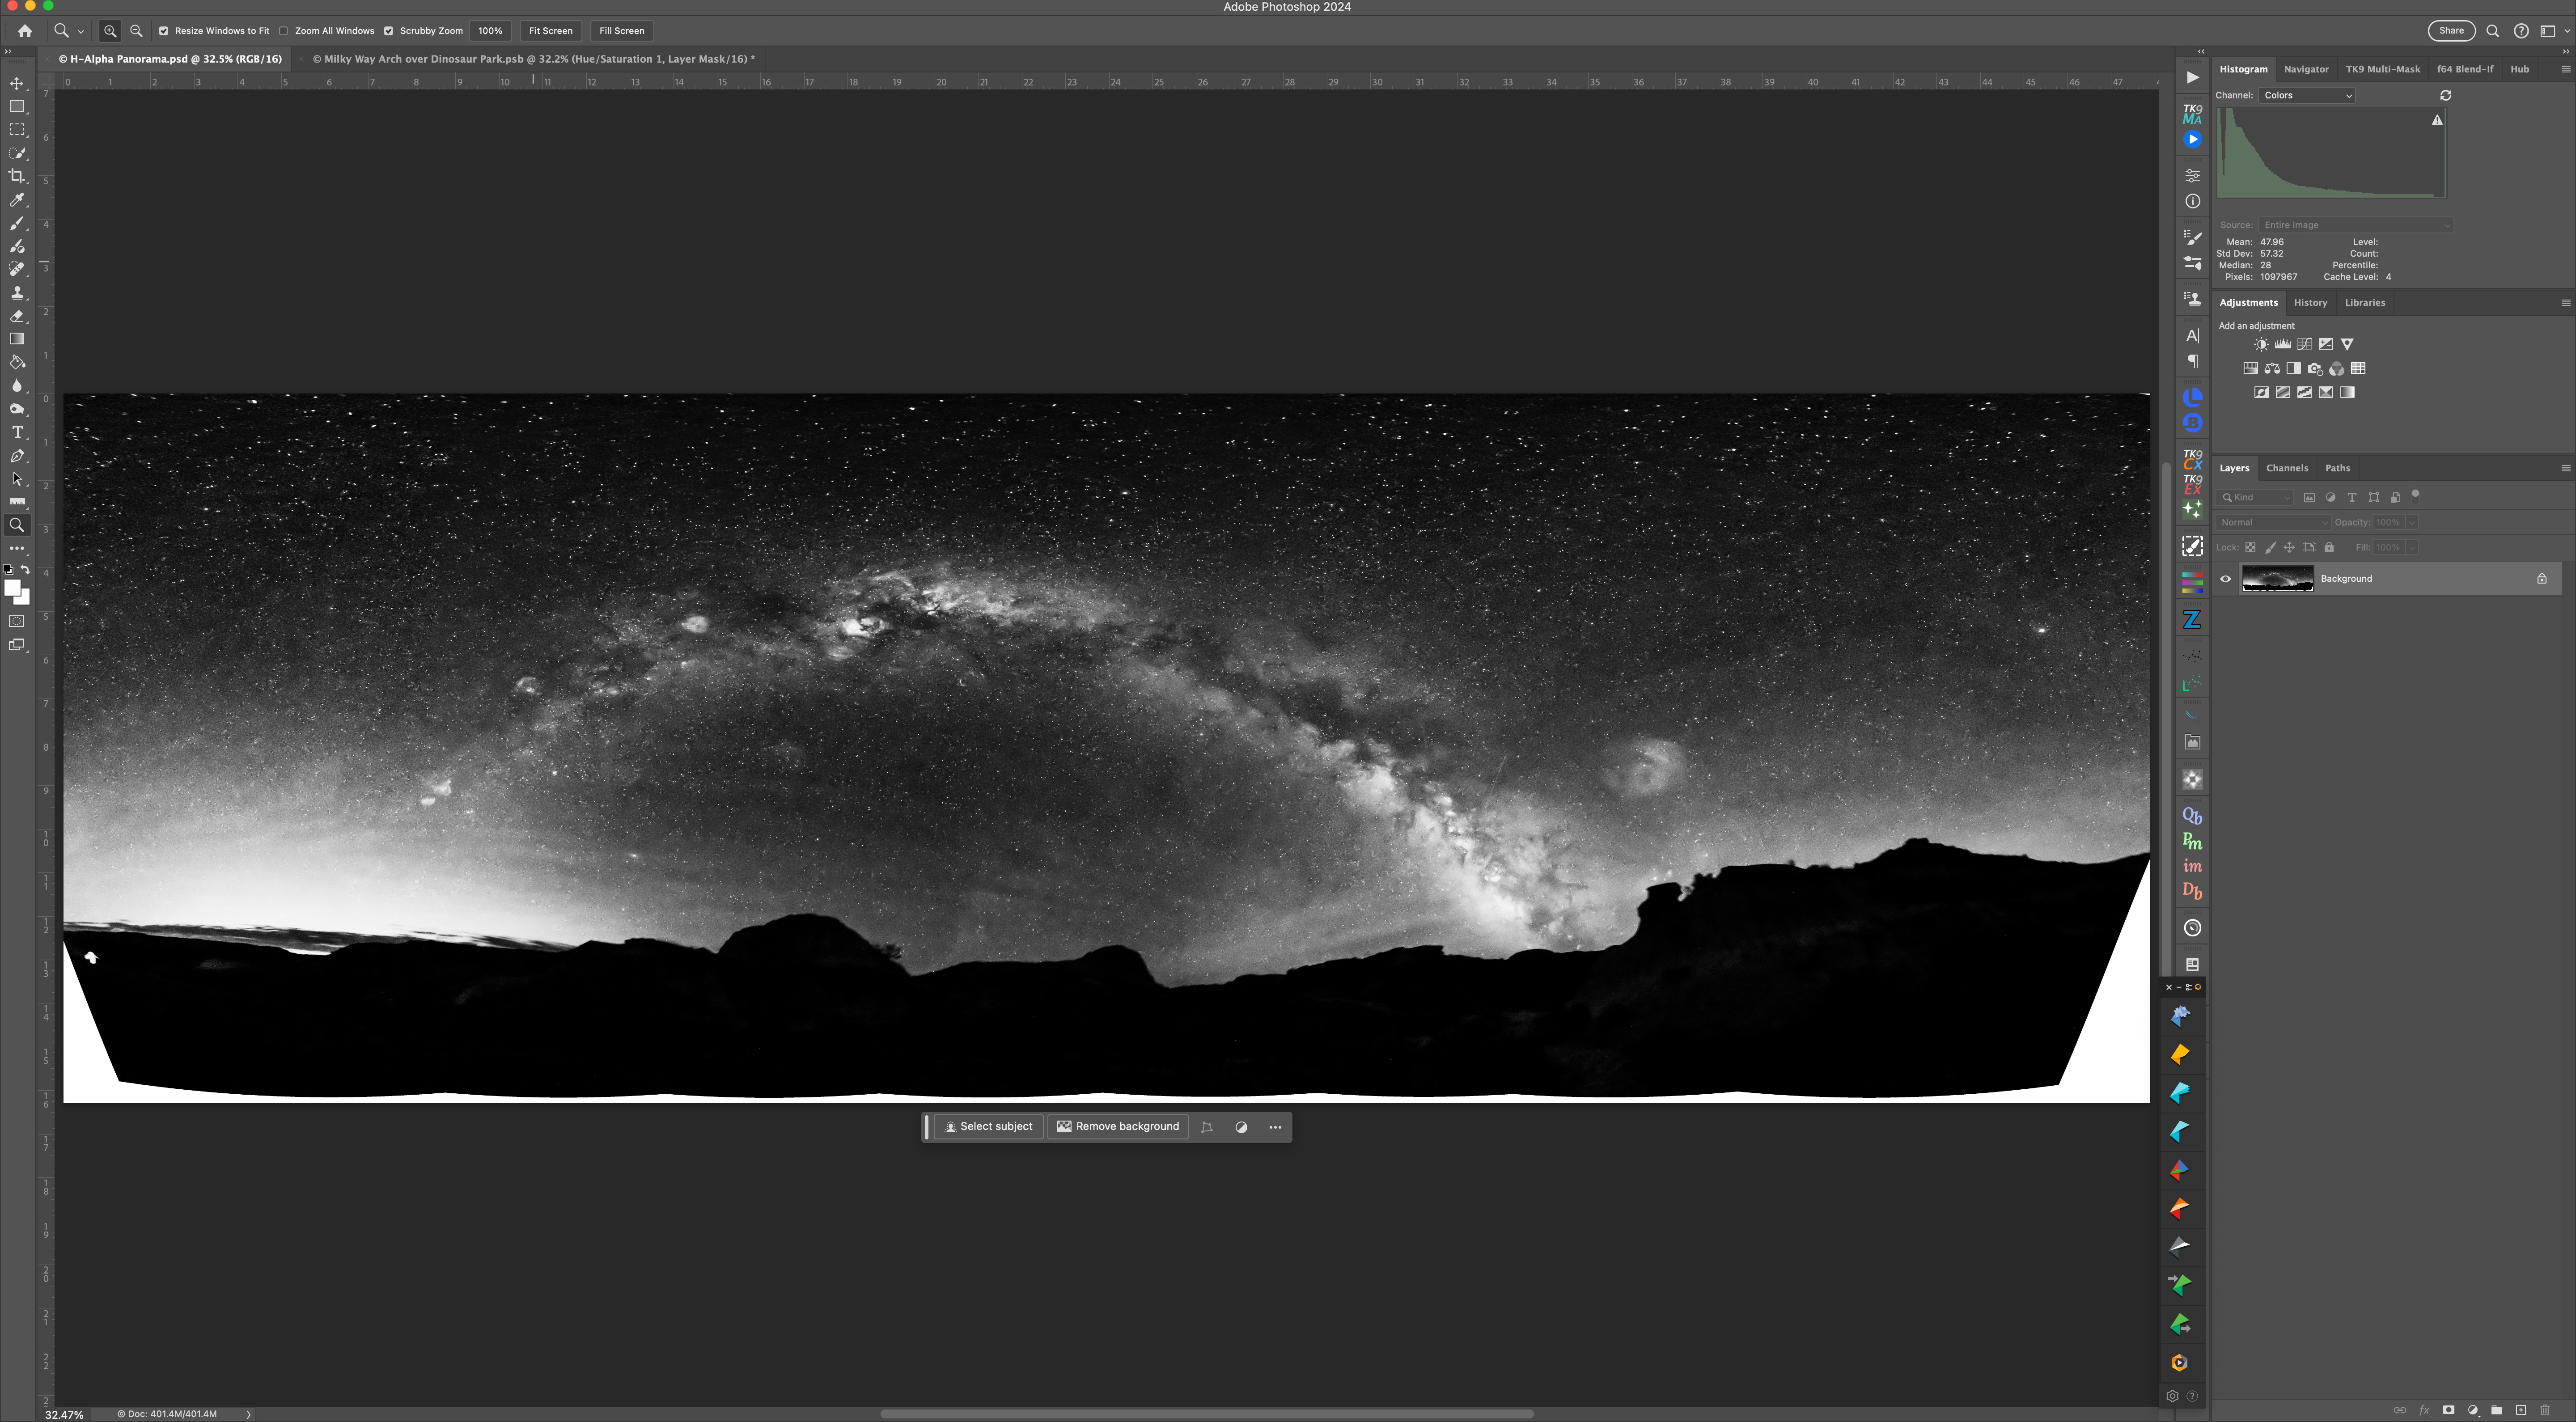This screenshot has height=1422, width=2576.
Task: Click the Fit Screen button
Action: 550,31
